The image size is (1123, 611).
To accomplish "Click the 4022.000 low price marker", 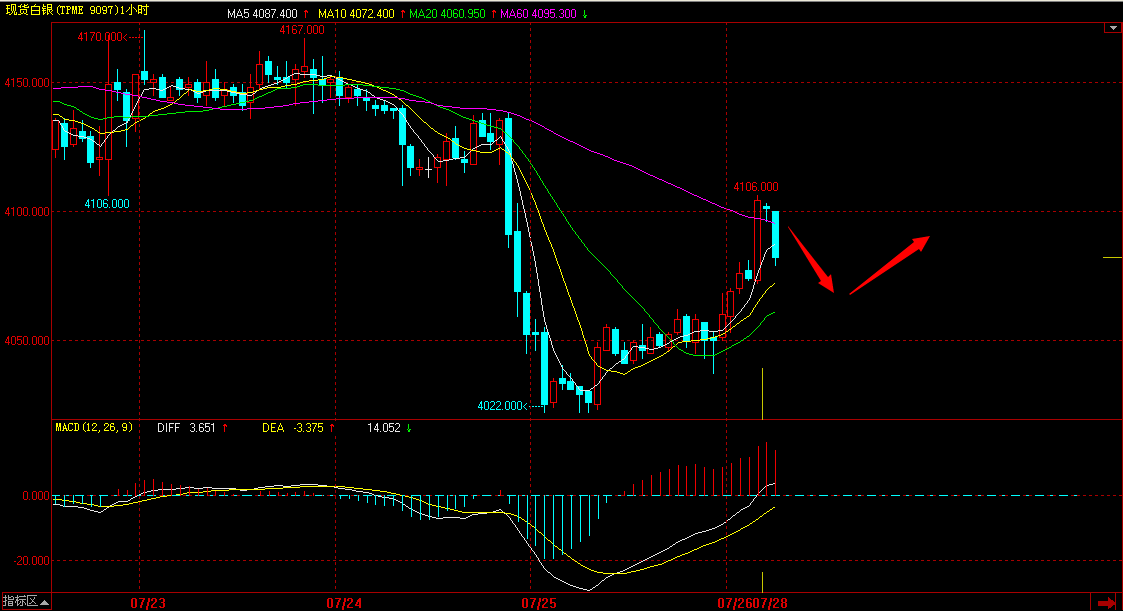I will click(503, 406).
